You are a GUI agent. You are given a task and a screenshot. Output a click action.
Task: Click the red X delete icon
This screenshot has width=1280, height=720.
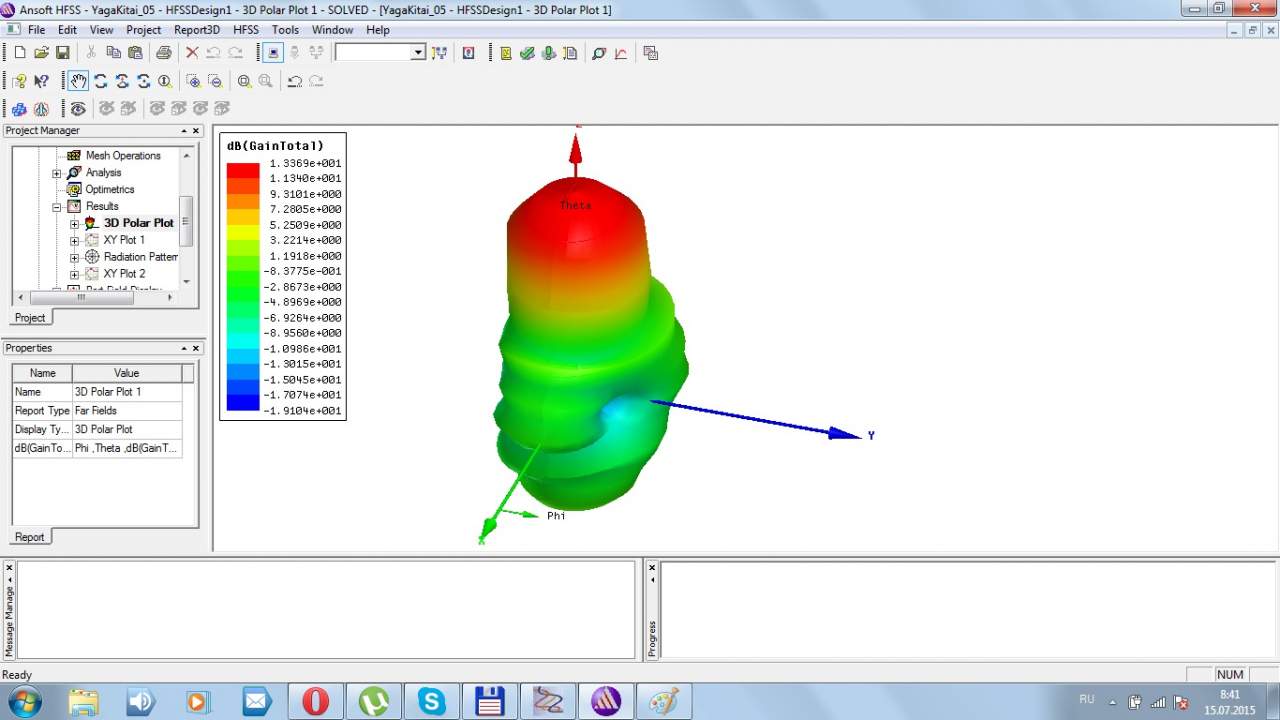[x=192, y=53]
